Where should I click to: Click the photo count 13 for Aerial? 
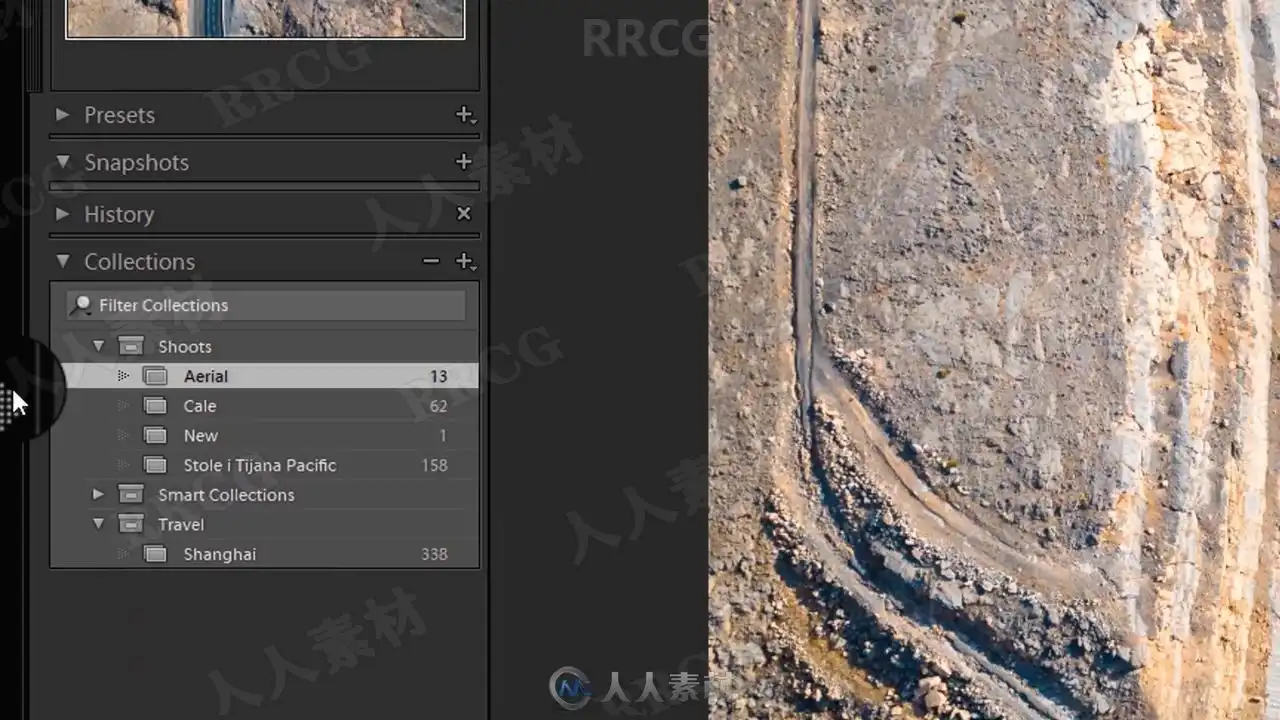(x=438, y=376)
